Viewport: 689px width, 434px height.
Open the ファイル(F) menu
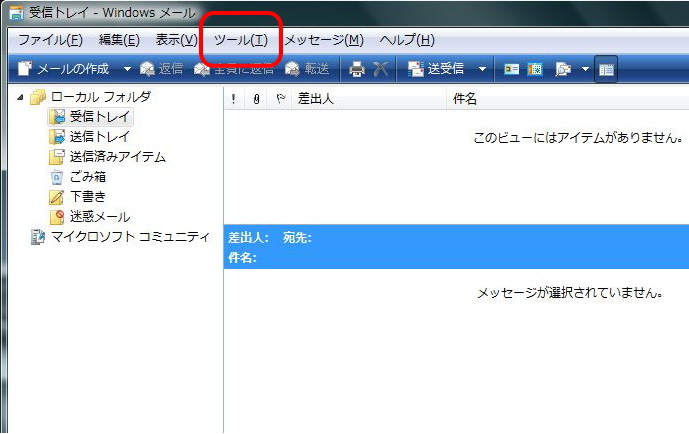pyautogui.click(x=50, y=40)
